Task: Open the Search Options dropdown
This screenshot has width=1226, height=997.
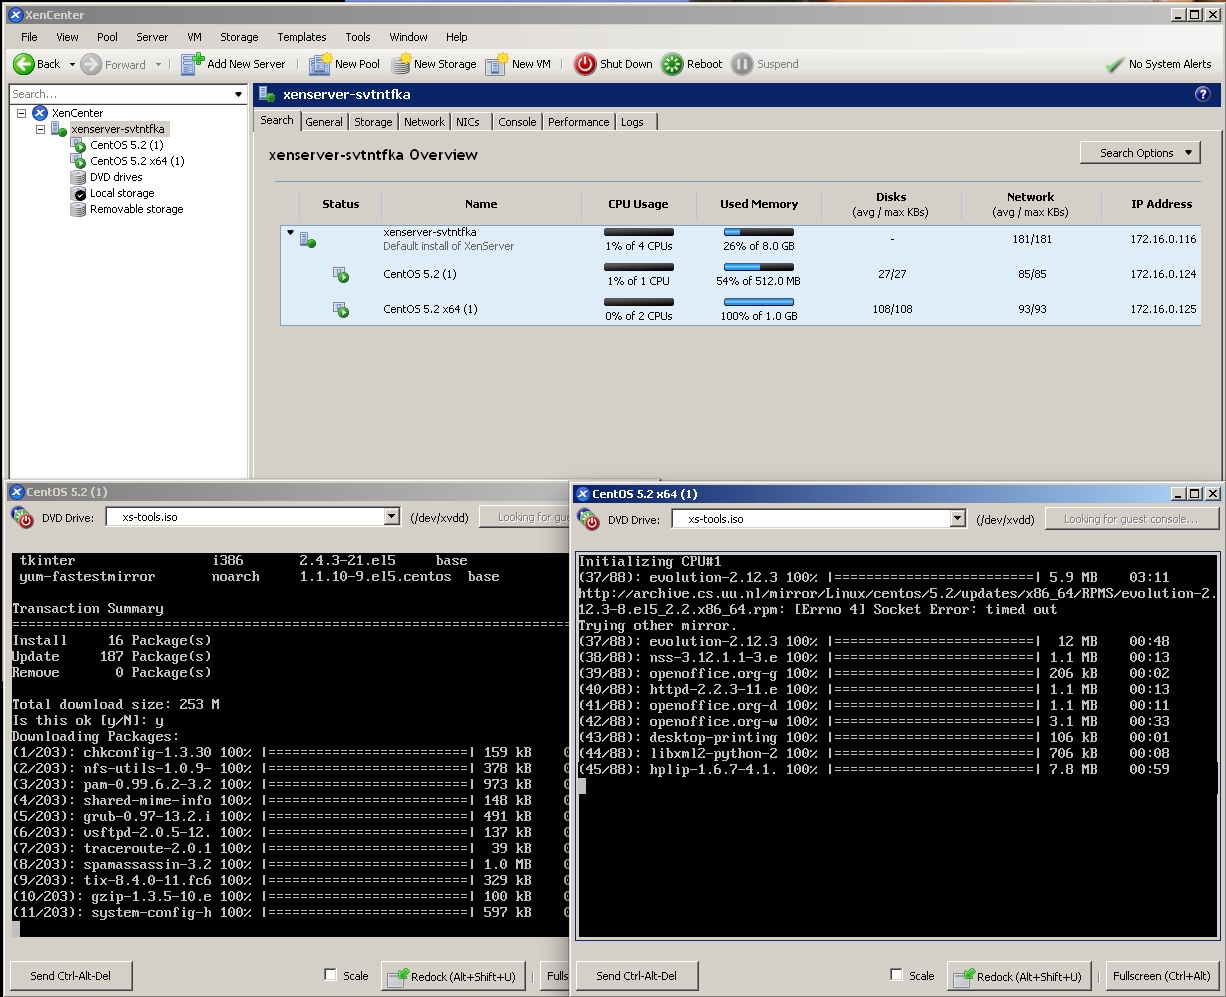Action: (x=1140, y=153)
